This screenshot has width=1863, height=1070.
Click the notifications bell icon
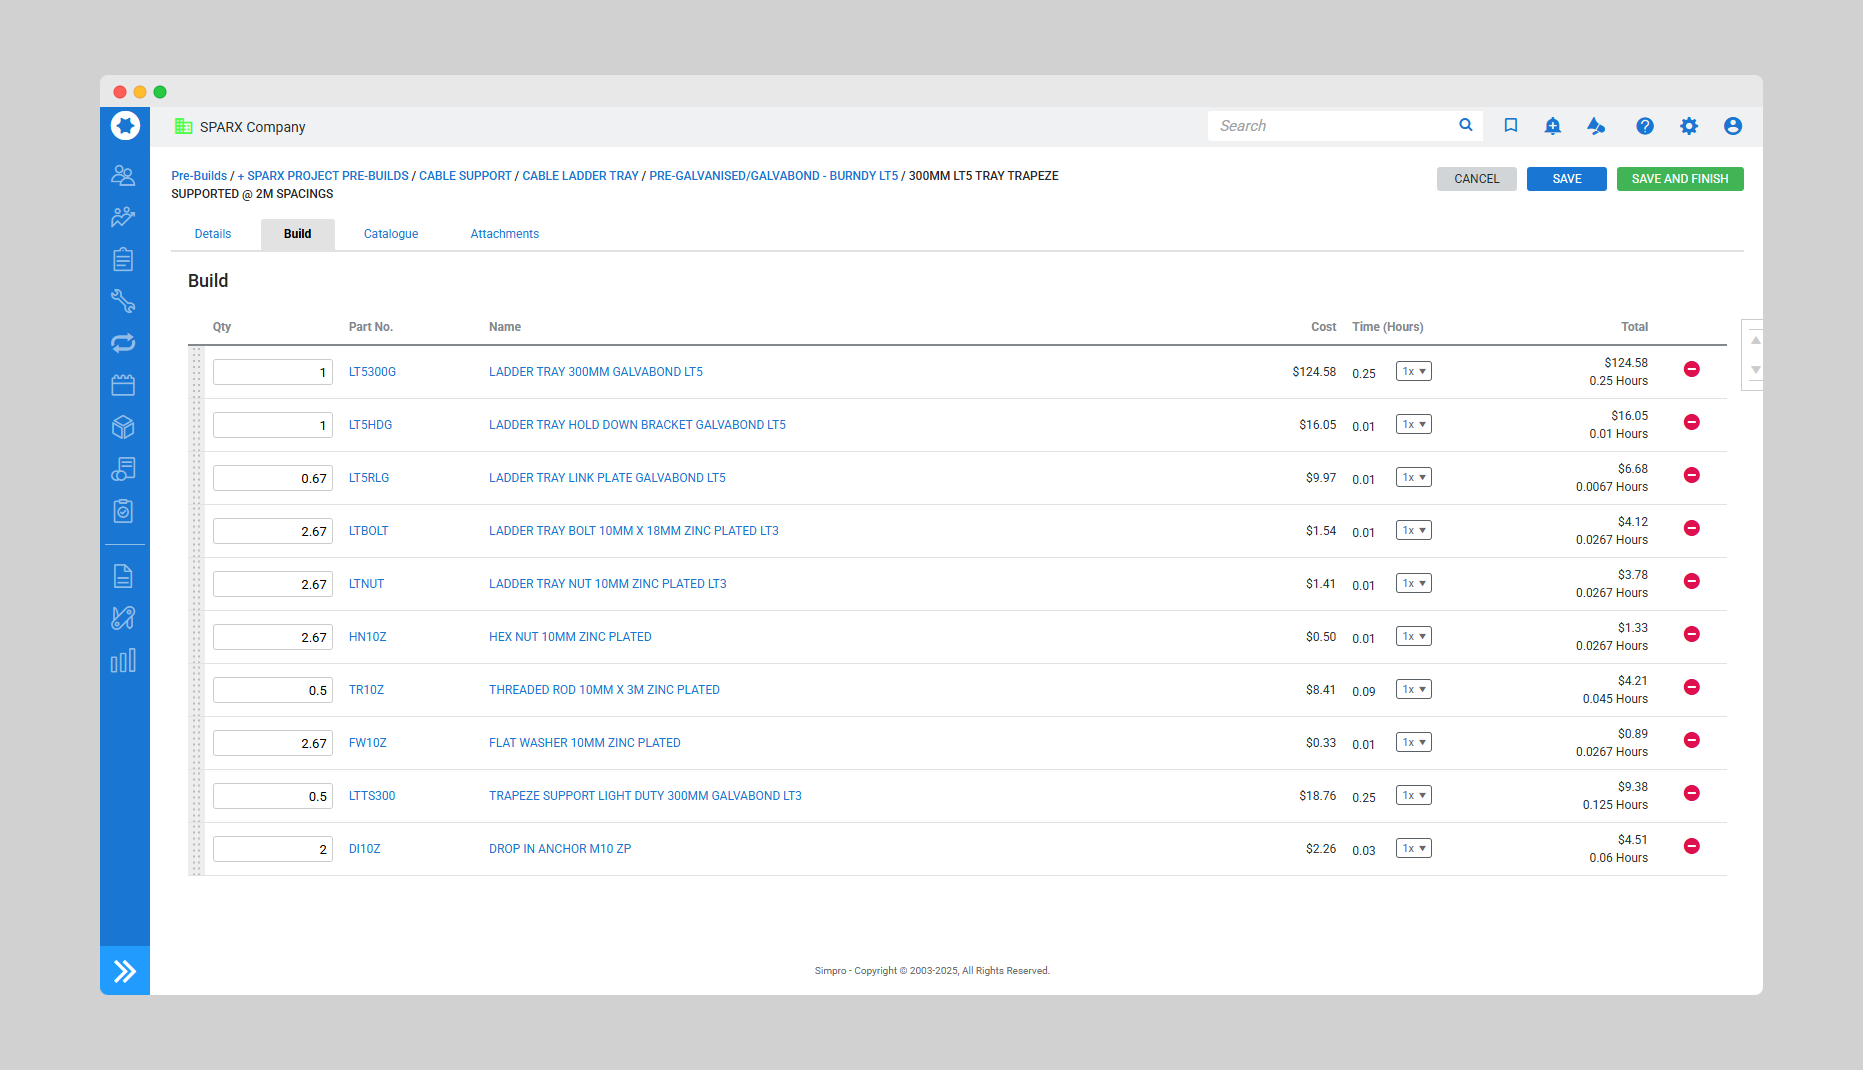point(1552,126)
